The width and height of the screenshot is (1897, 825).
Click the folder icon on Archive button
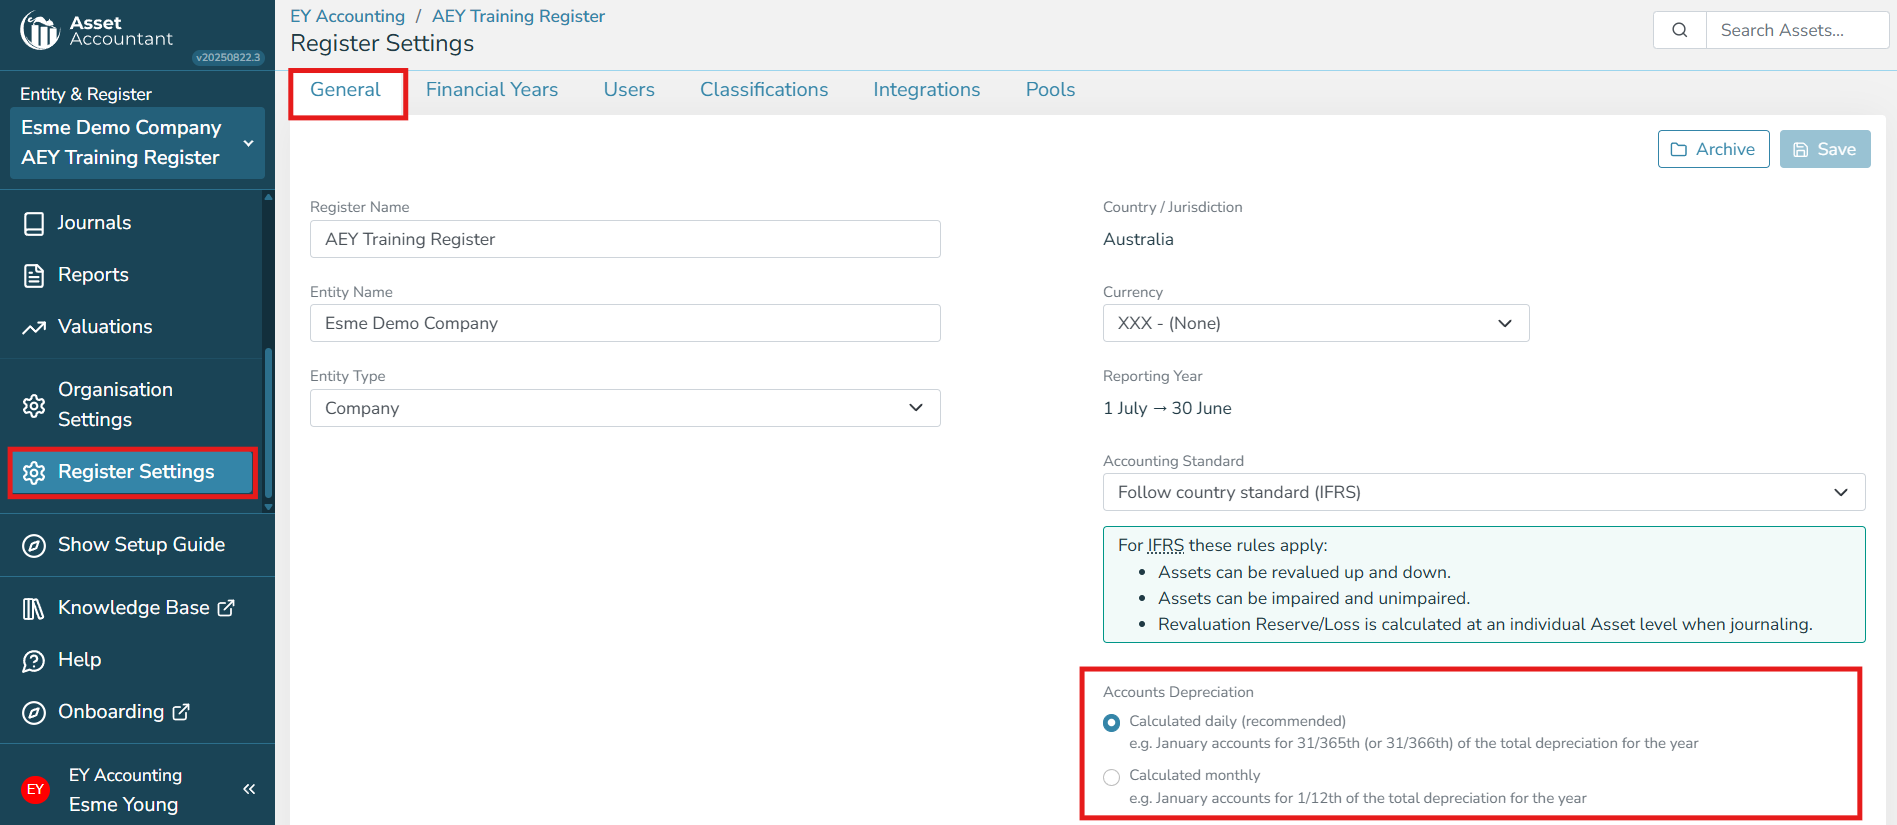pos(1679,149)
